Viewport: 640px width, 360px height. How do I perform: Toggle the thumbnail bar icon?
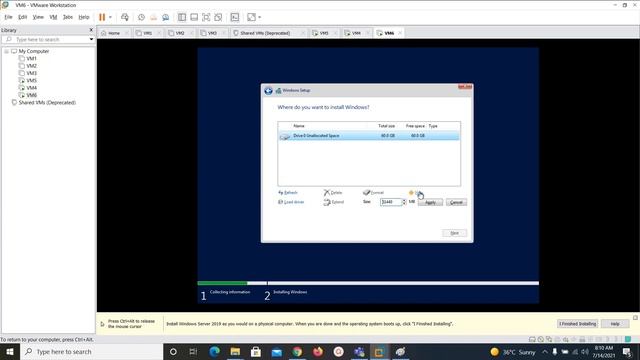pyautogui.click(x=194, y=17)
